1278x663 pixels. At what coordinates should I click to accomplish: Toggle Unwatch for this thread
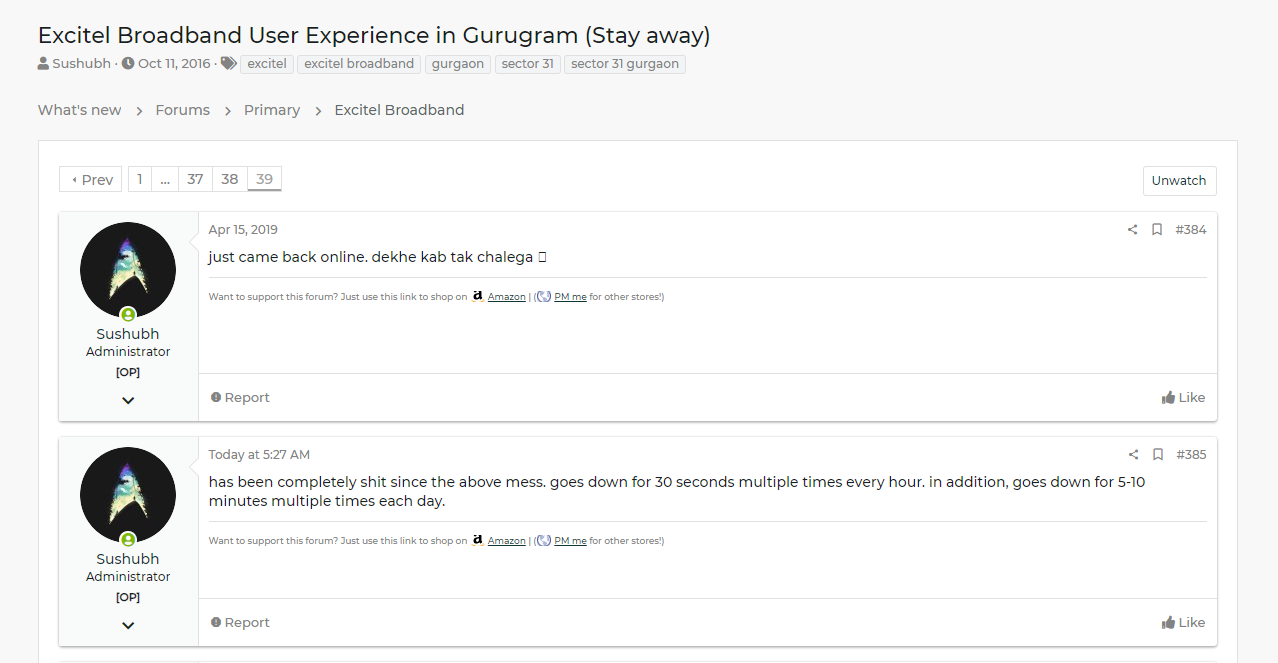coord(1179,181)
